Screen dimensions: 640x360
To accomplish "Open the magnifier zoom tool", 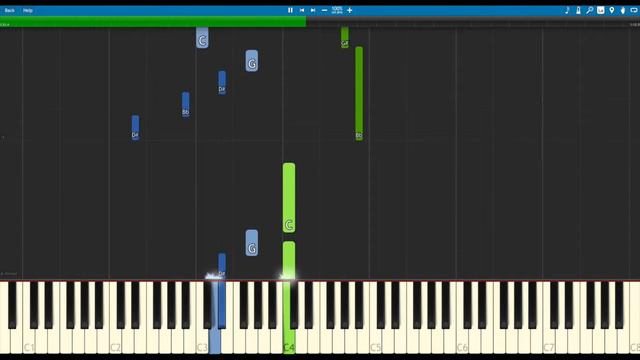I will (x=589, y=10).
